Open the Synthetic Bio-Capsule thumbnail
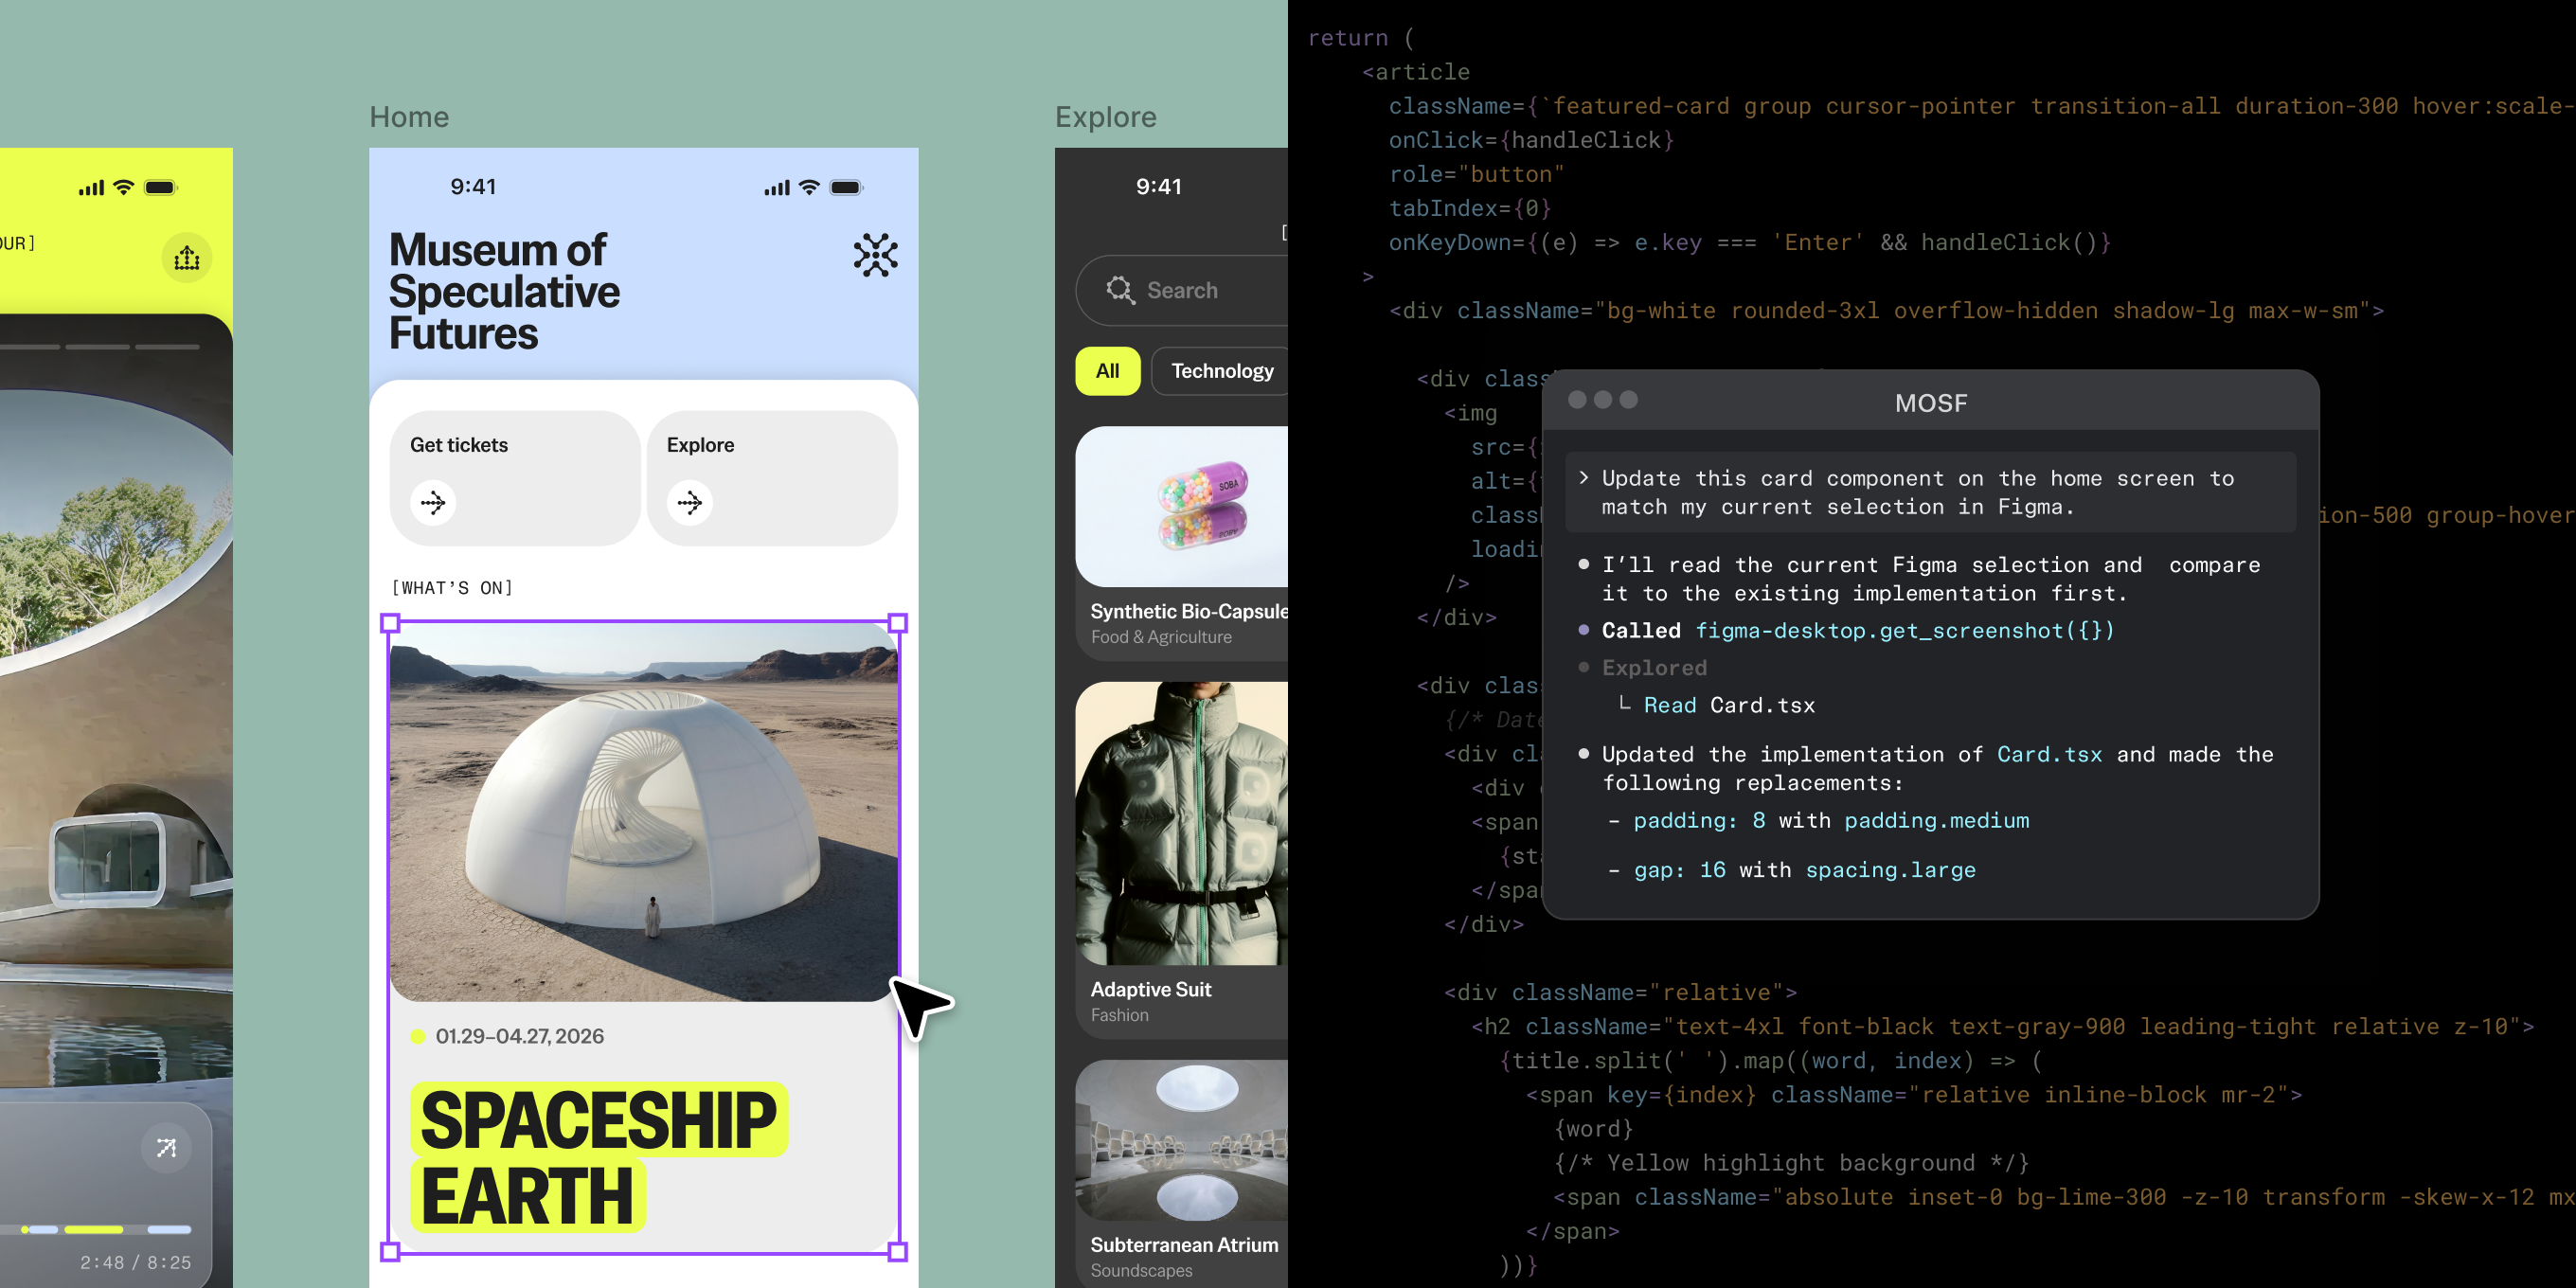The height and width of the screenshot is (1288, 2576). click(x=1182, y=507)
